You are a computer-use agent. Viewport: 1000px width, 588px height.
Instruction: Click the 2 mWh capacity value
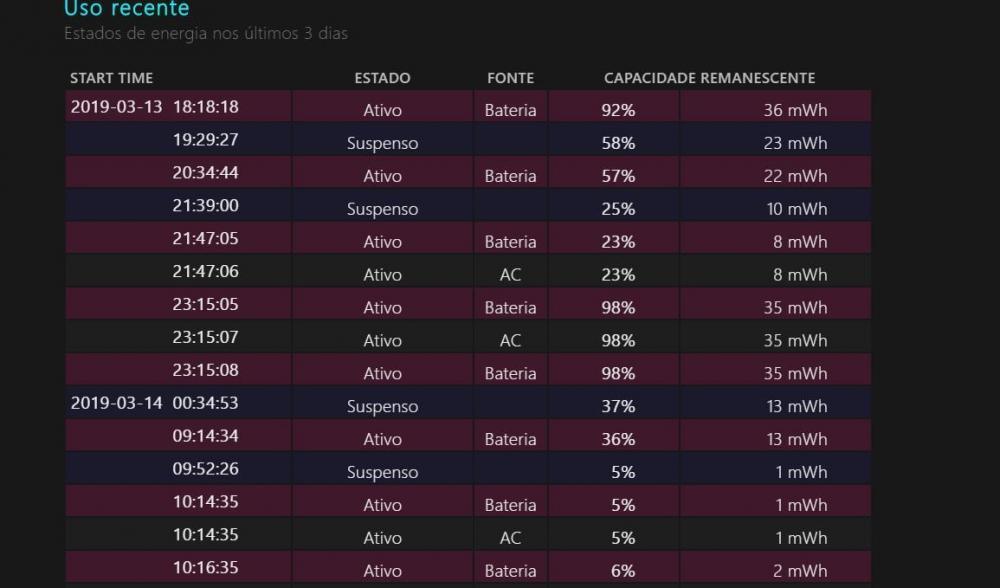point(801,571)
